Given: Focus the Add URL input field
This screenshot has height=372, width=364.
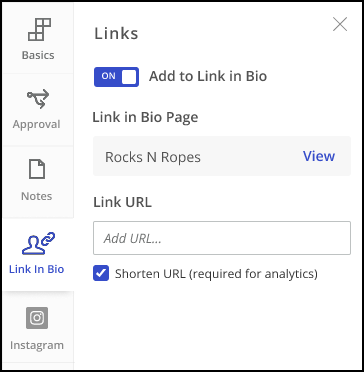Looking at the screenshot, I should pyautogui.click(x=222, y=238).
